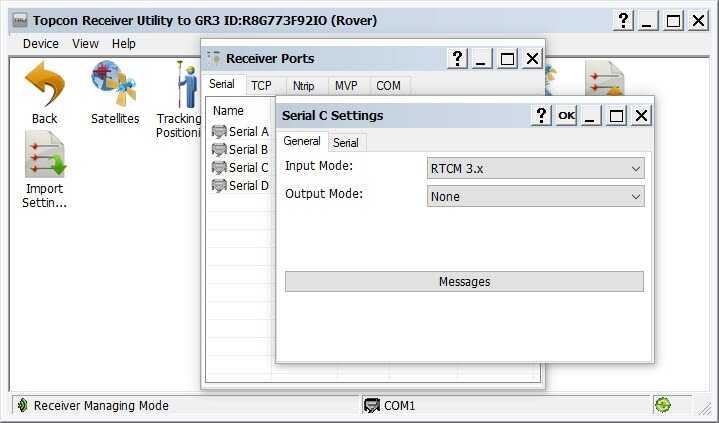
Task: Open the View menu
Action: click(x=85, y=43)
